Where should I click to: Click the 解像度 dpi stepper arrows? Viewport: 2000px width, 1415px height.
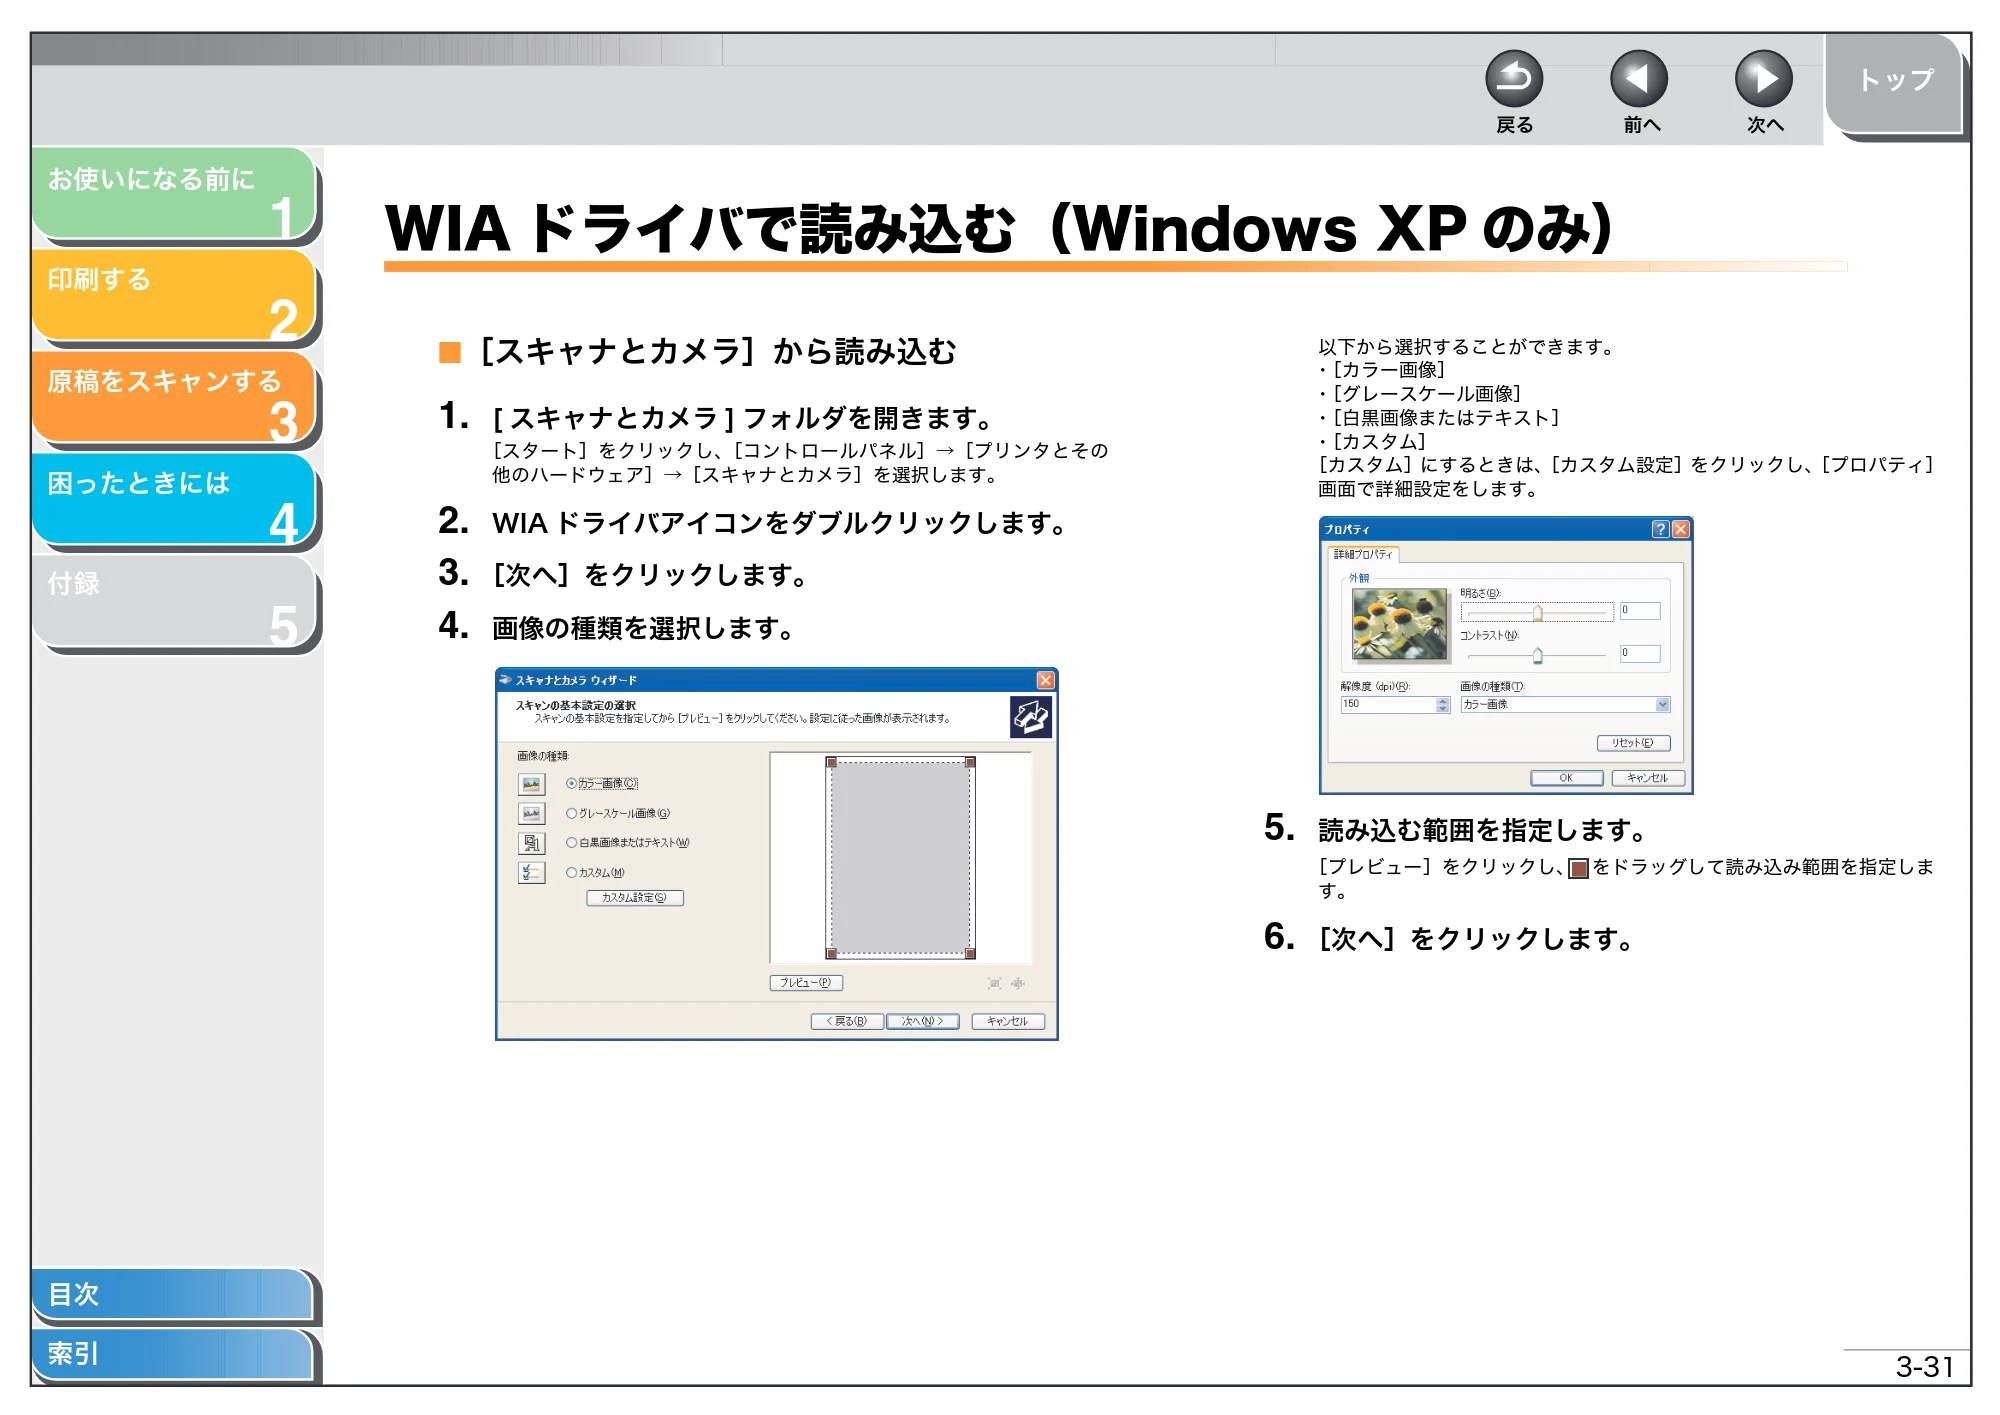coord(1443,705)
